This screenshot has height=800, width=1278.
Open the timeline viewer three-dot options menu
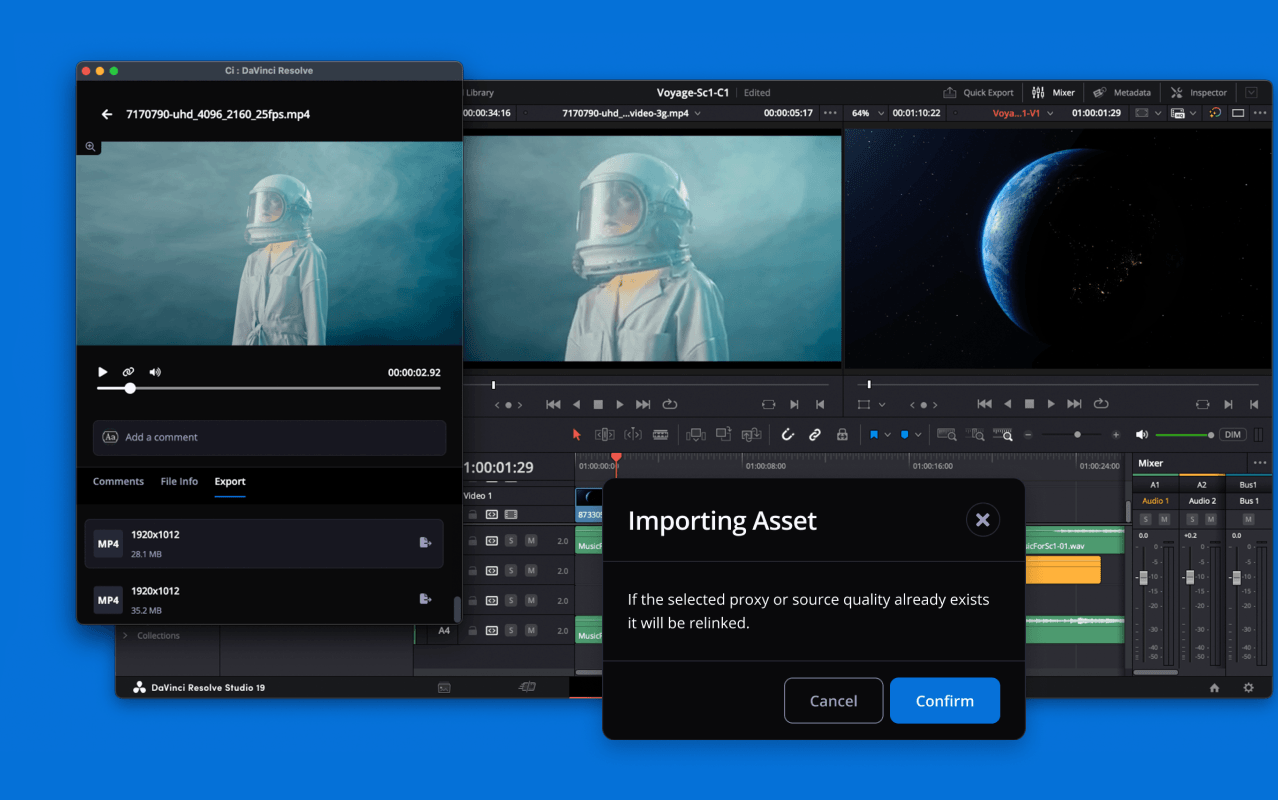tap(1258, 113)
